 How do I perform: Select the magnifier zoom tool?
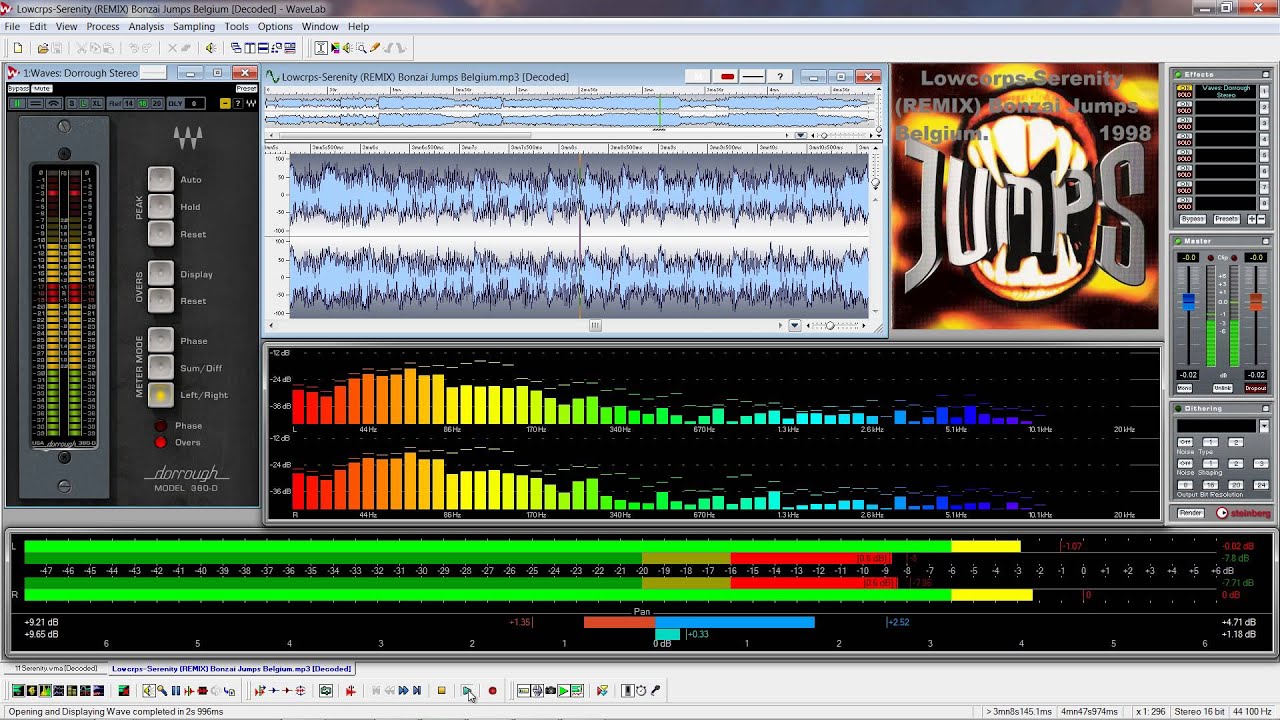coord(361,48)
